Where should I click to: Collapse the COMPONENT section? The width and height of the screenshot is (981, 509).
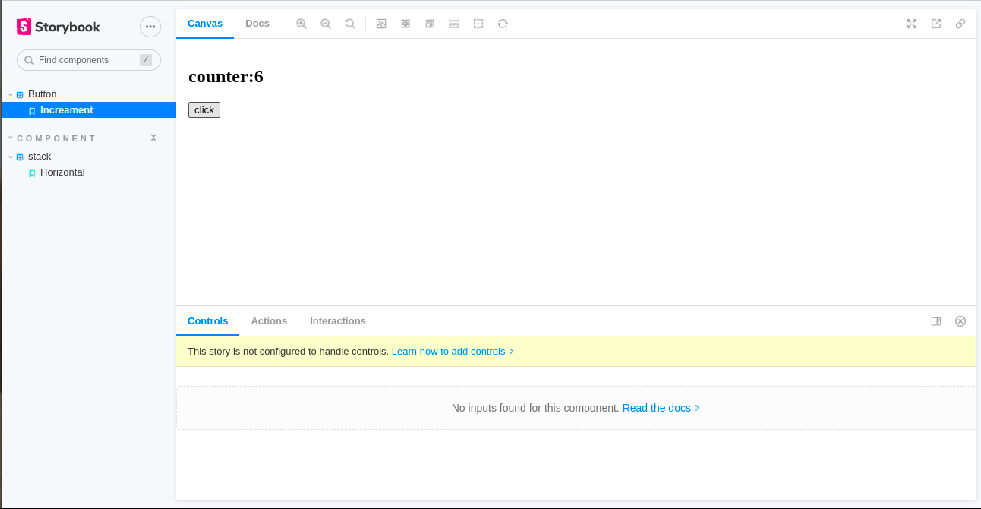[56, 138]
